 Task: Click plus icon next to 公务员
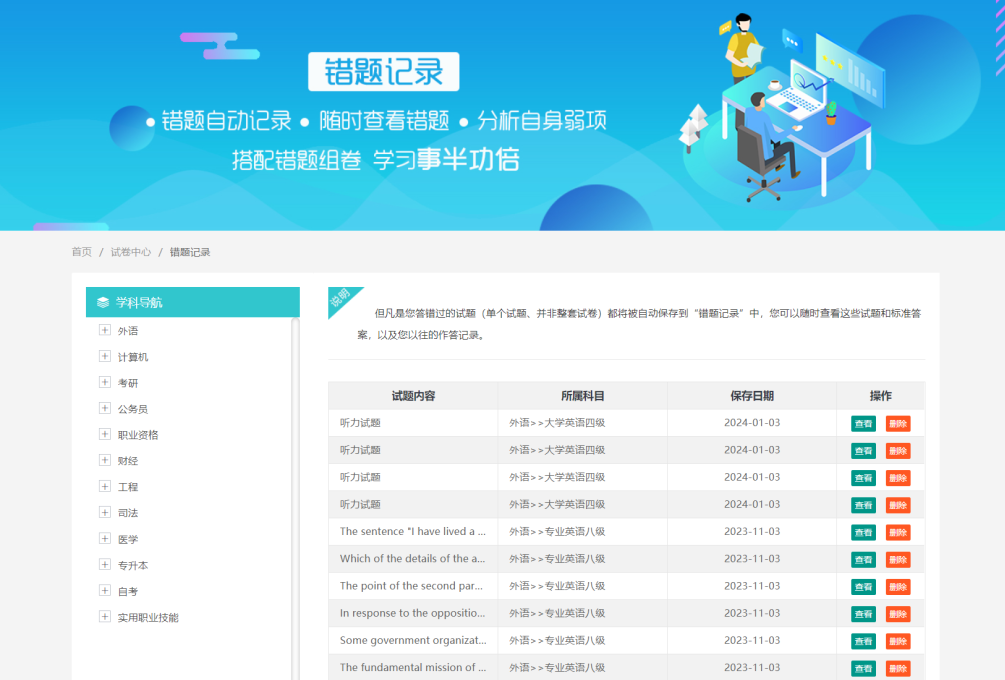pyautogui.click(x=105, y=408)
